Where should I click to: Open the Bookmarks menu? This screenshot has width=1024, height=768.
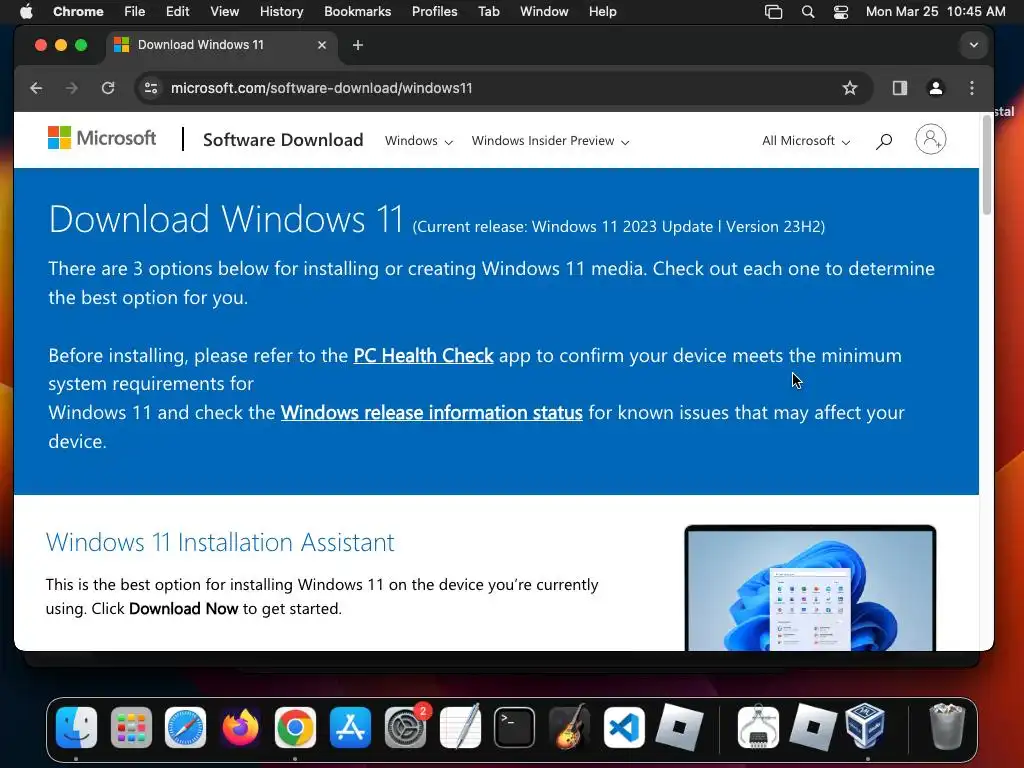coord(357,11)
